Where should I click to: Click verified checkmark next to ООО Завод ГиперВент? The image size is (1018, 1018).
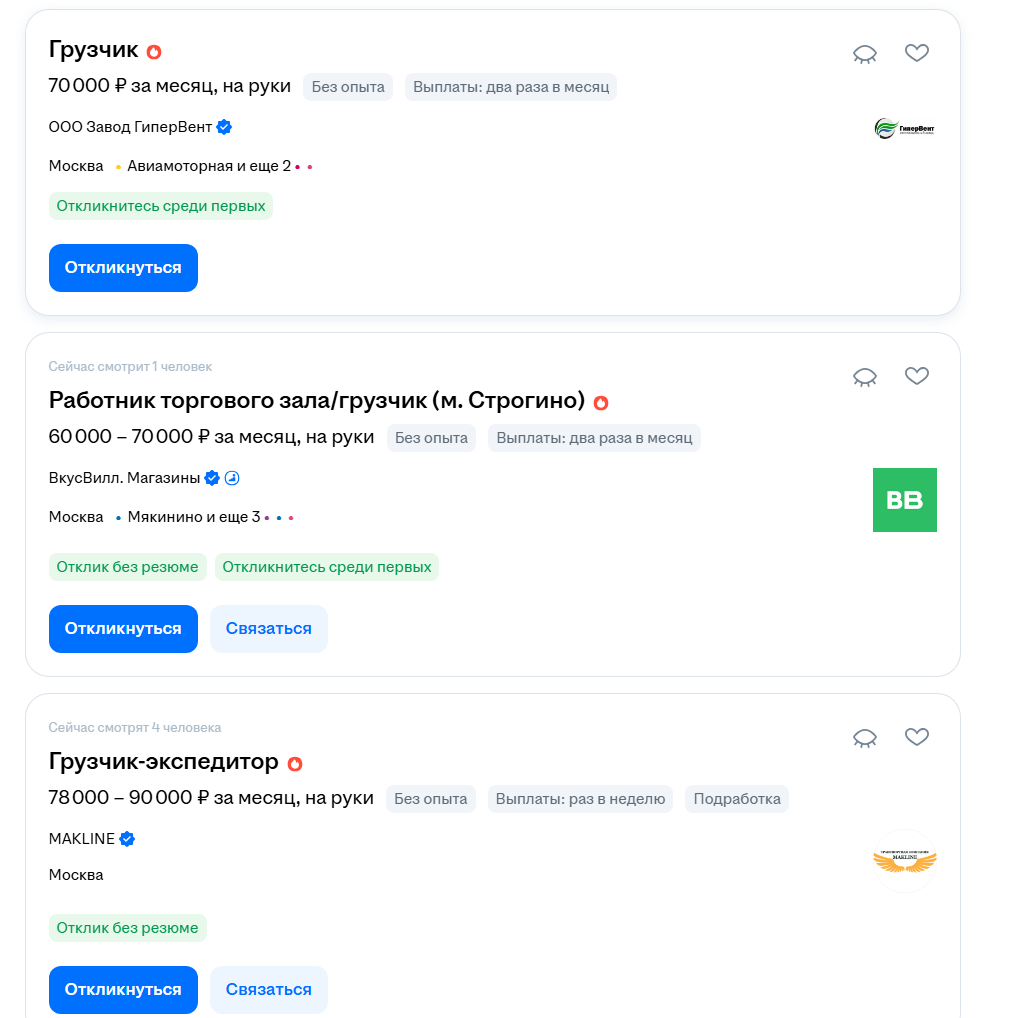click(x=224, y=127)
